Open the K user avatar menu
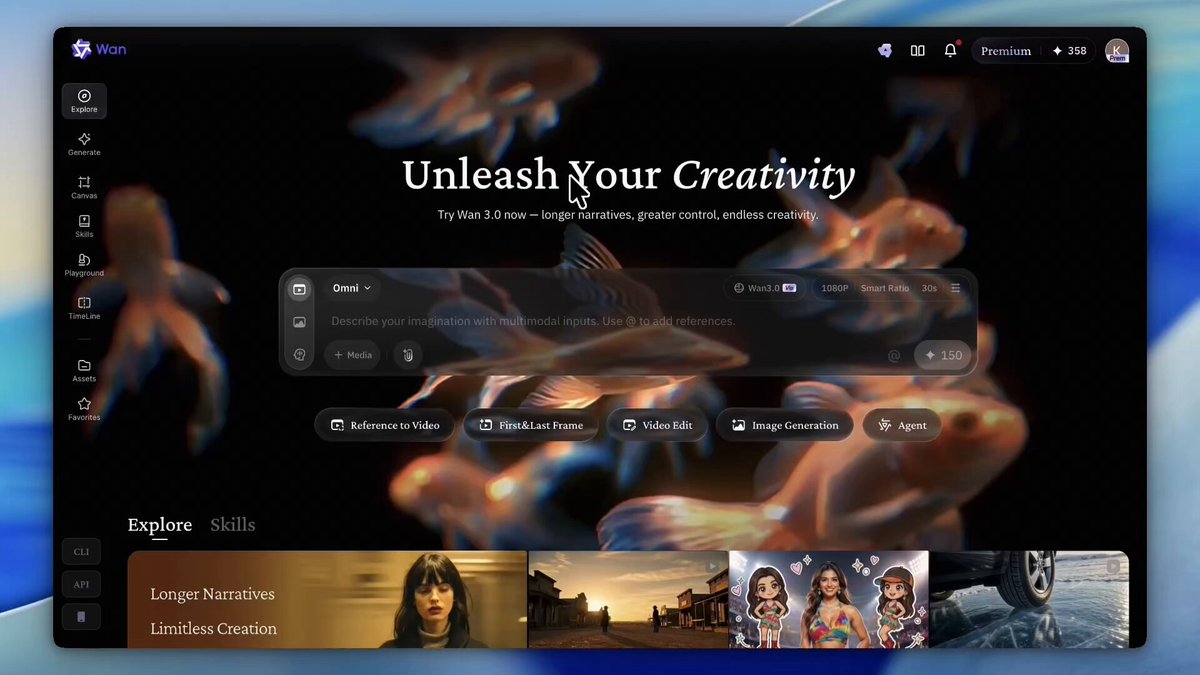The width and height of the screenshot is (1200, 675). 1117,51
